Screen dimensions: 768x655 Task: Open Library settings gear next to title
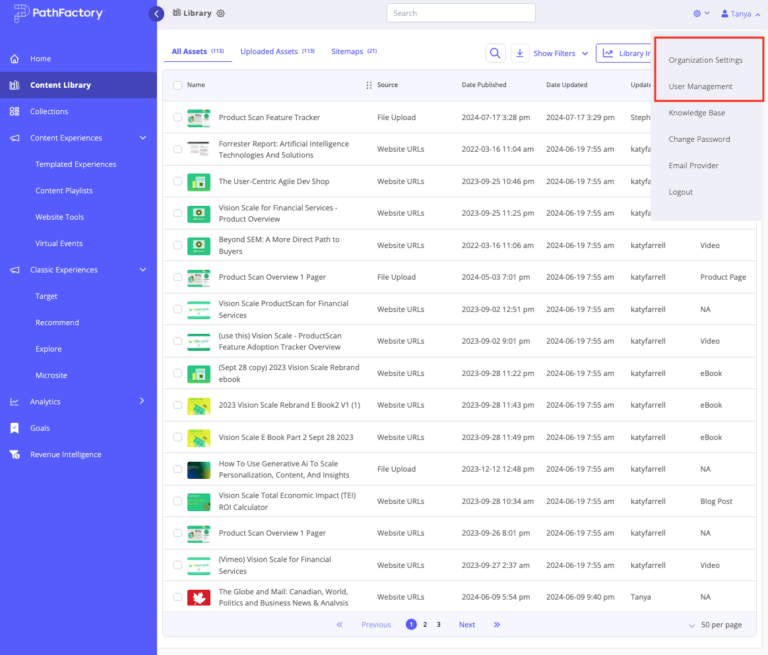221,13
